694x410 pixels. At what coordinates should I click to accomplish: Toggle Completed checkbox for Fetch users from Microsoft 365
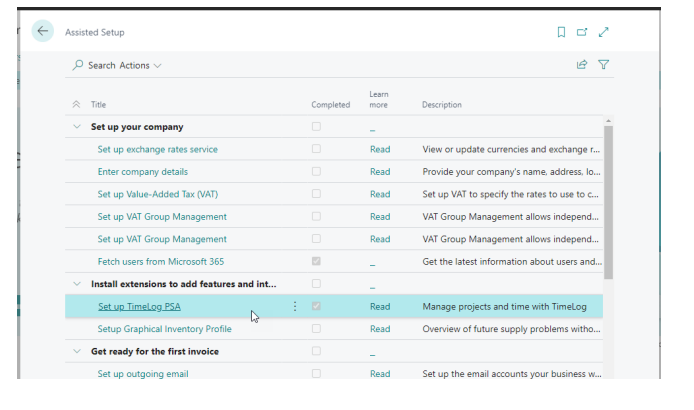pos(316,261)
